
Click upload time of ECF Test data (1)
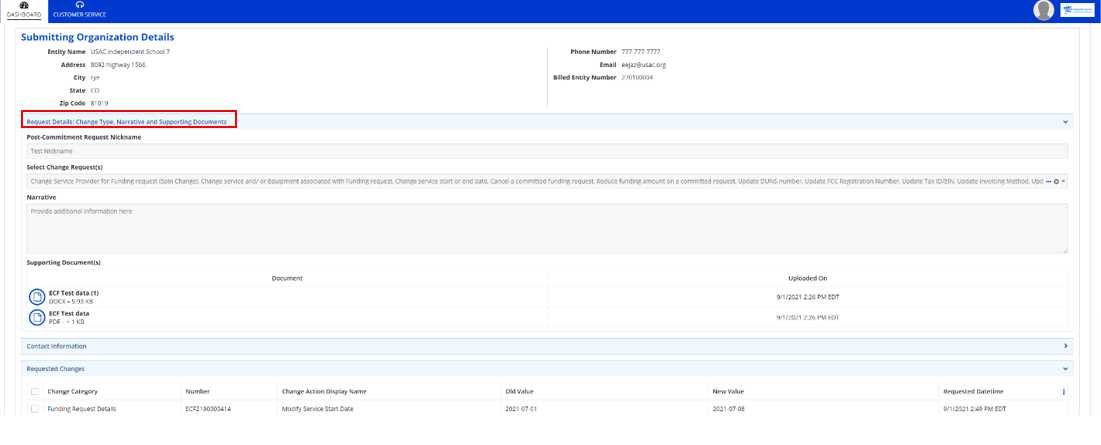(807, 297)
